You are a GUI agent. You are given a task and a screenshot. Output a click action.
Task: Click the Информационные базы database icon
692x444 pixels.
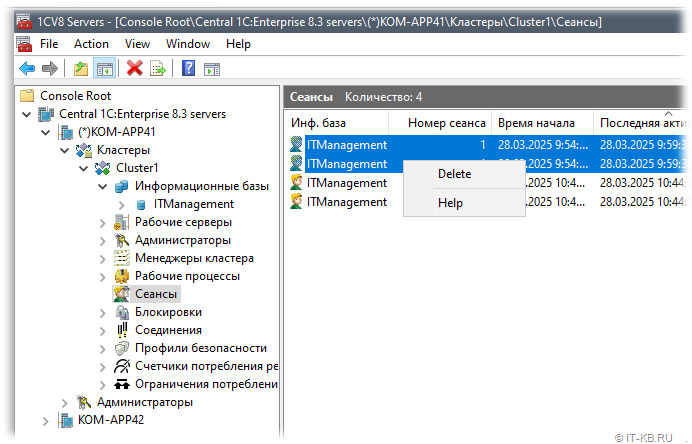coord(121,186)
